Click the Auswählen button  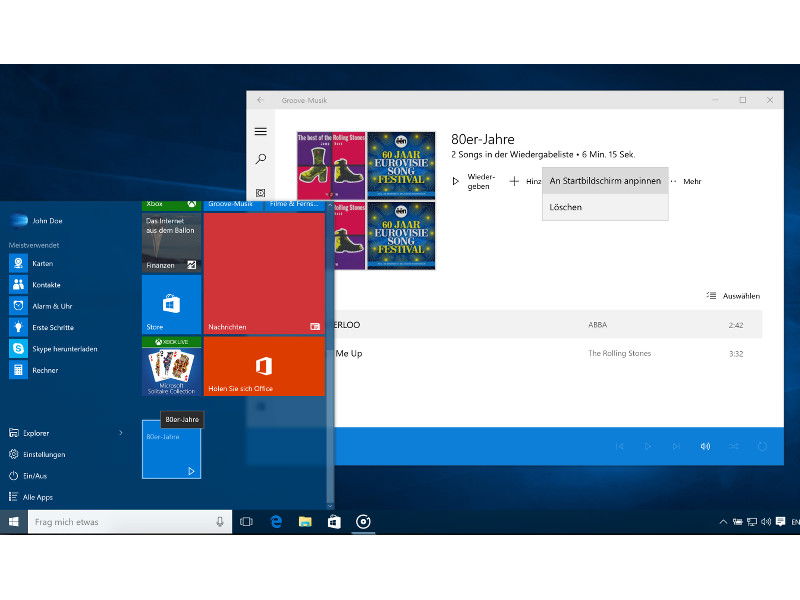[733, 296]
